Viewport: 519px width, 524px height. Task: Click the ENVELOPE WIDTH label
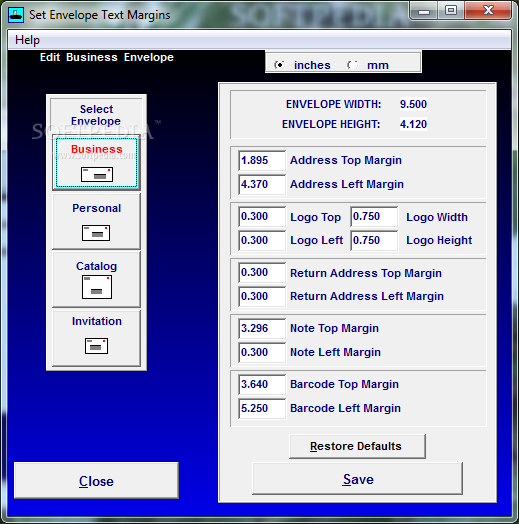333,104
